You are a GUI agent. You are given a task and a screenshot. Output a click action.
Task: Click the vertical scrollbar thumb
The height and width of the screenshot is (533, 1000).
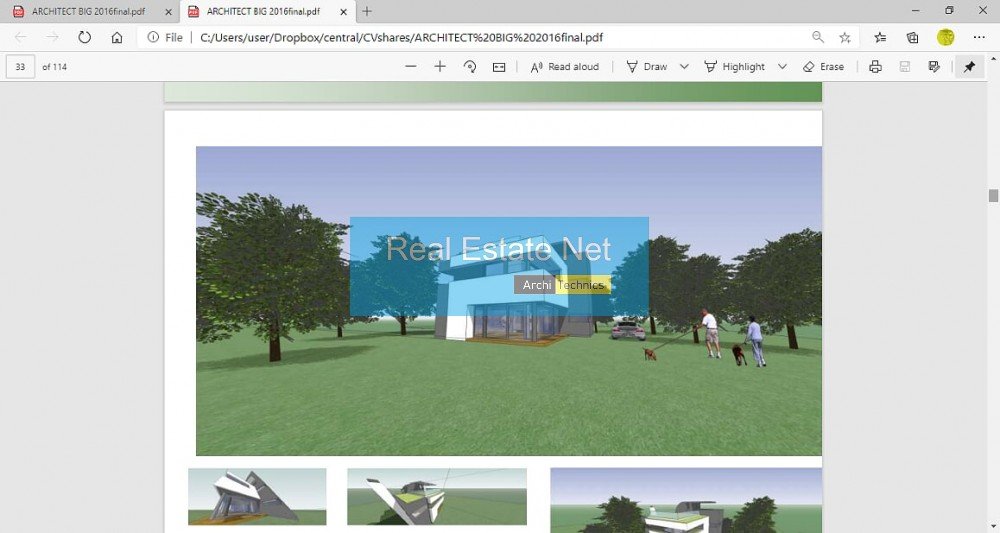pyautogui.click(x=994, y=196)
